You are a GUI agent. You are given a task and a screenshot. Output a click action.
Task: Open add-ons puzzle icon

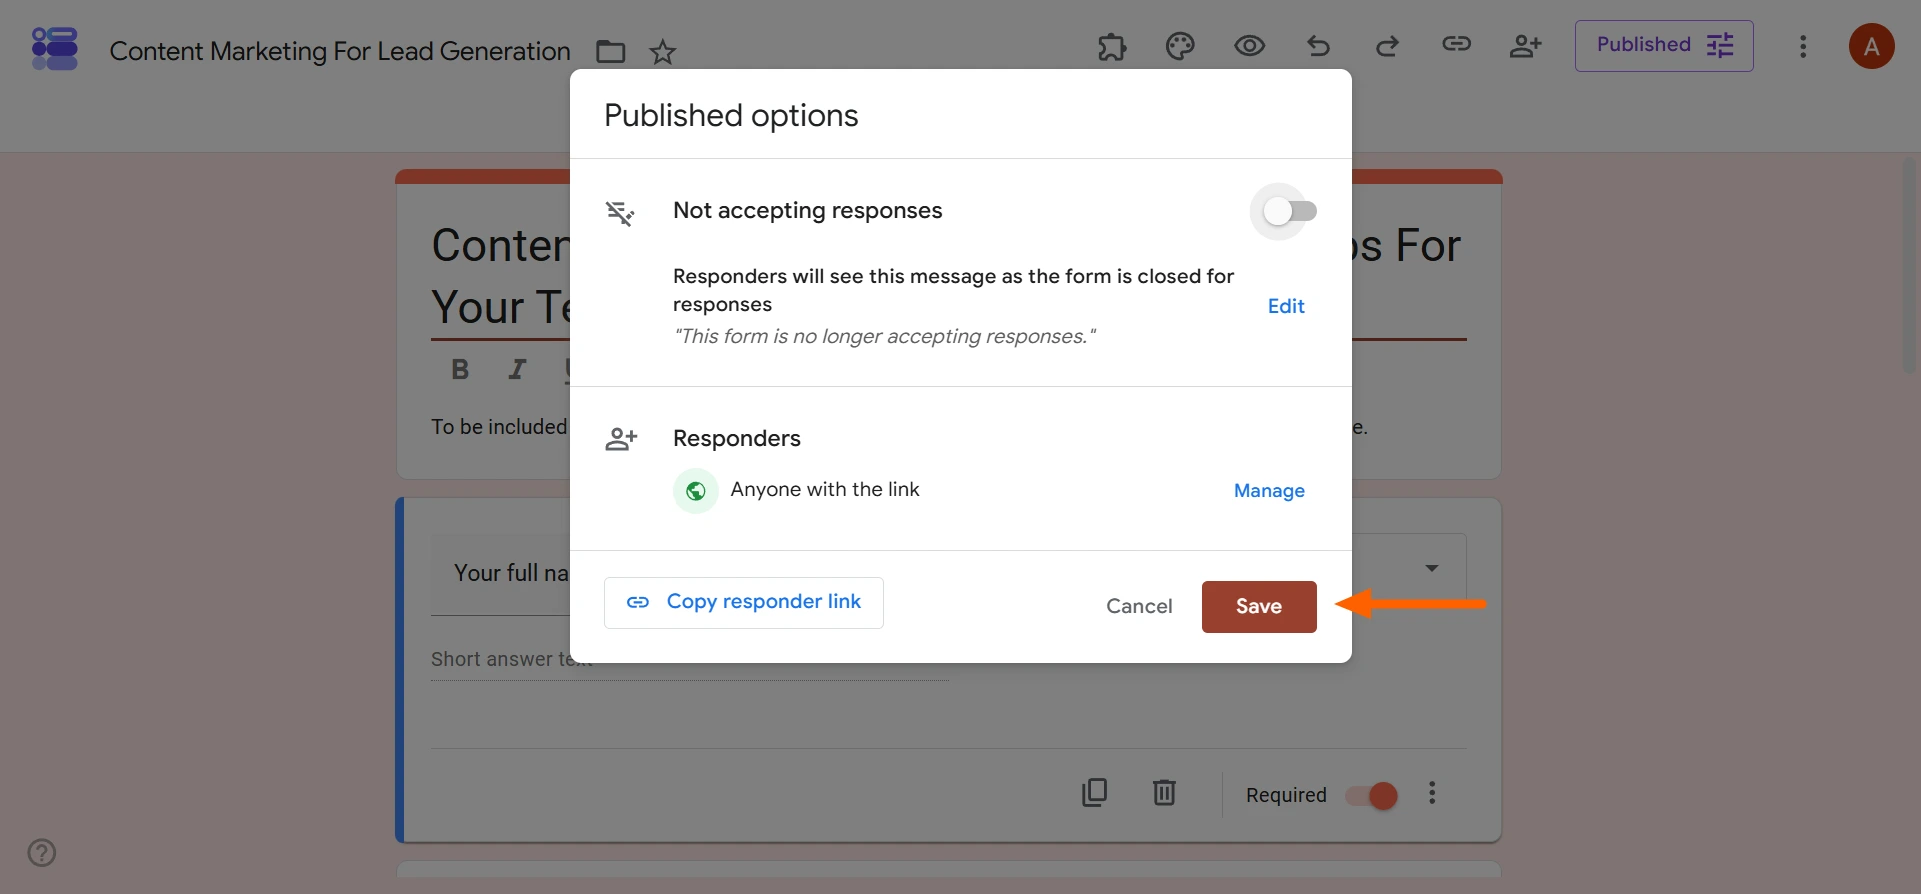point(1112,46)
